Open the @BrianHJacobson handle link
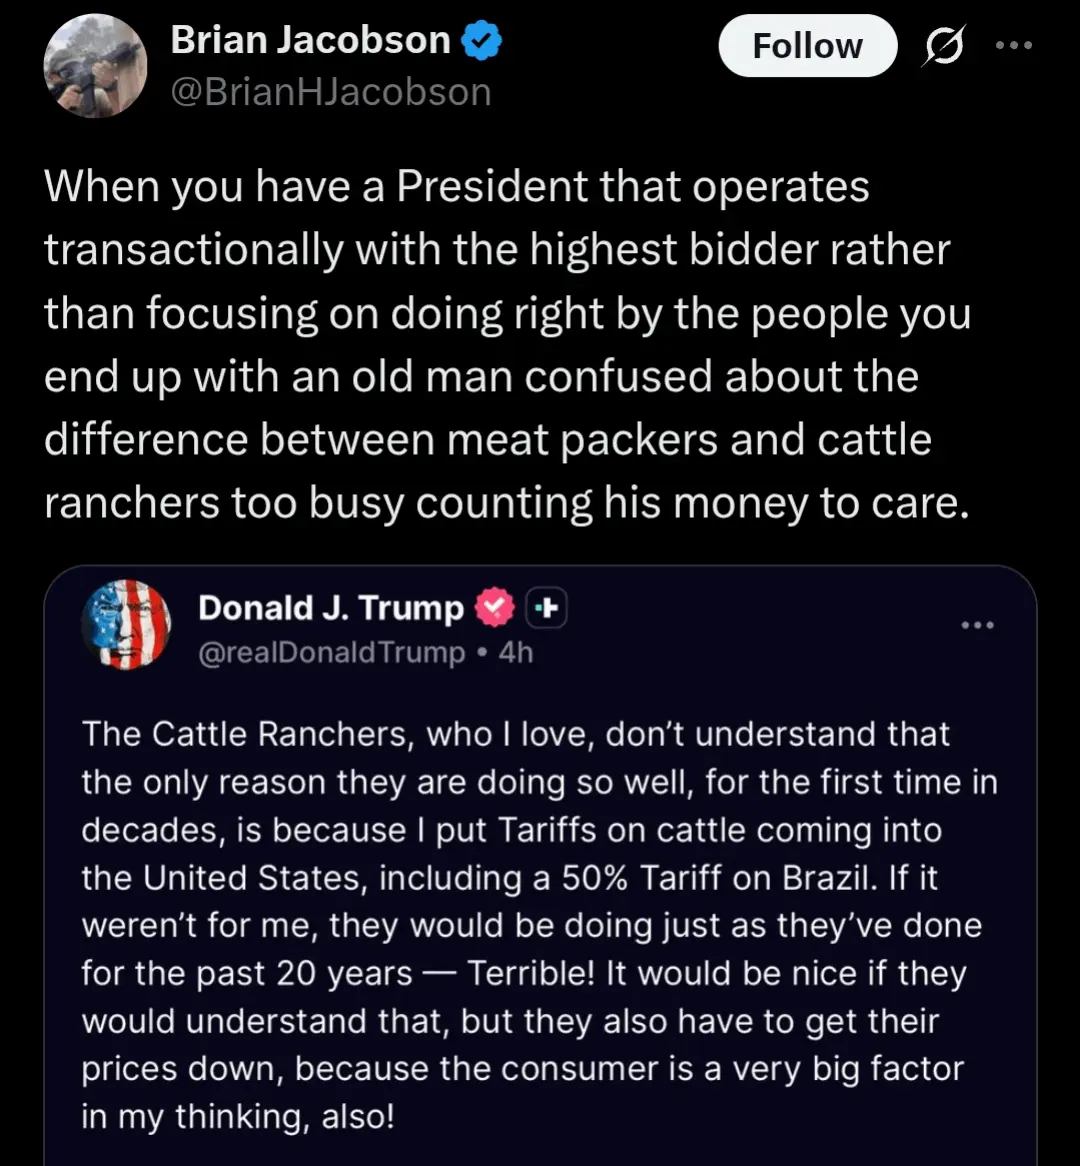This screenshot has height=1166, width=1080. tap(331, 93)
